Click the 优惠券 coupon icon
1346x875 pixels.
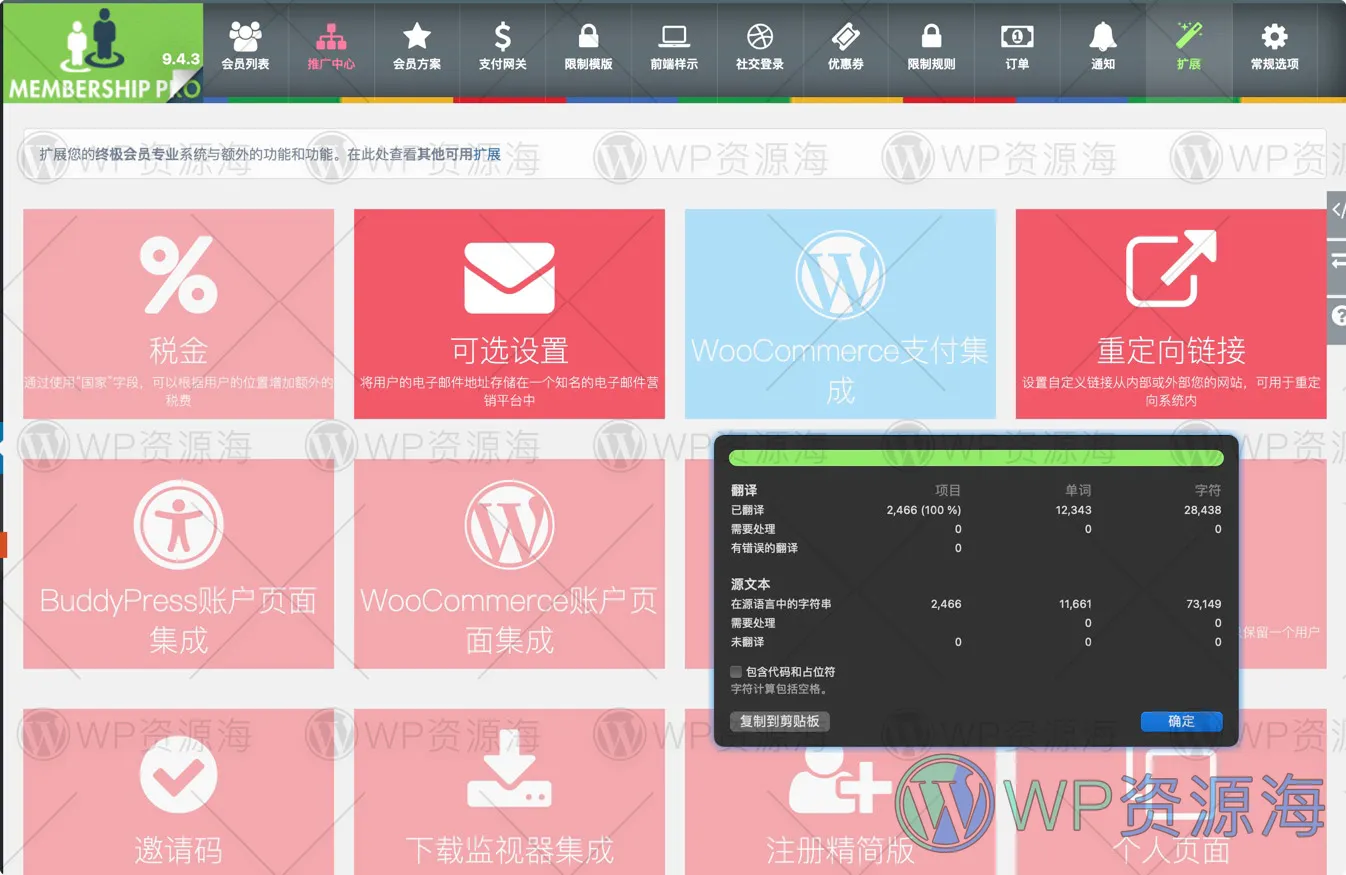[x=845, y=47]
